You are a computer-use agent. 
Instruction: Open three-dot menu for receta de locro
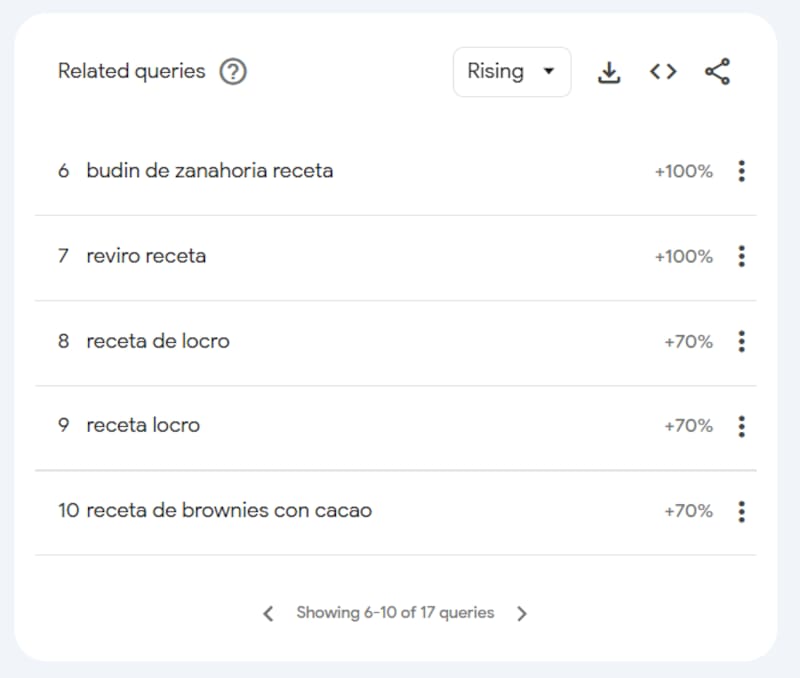click(x=742, y=341)
